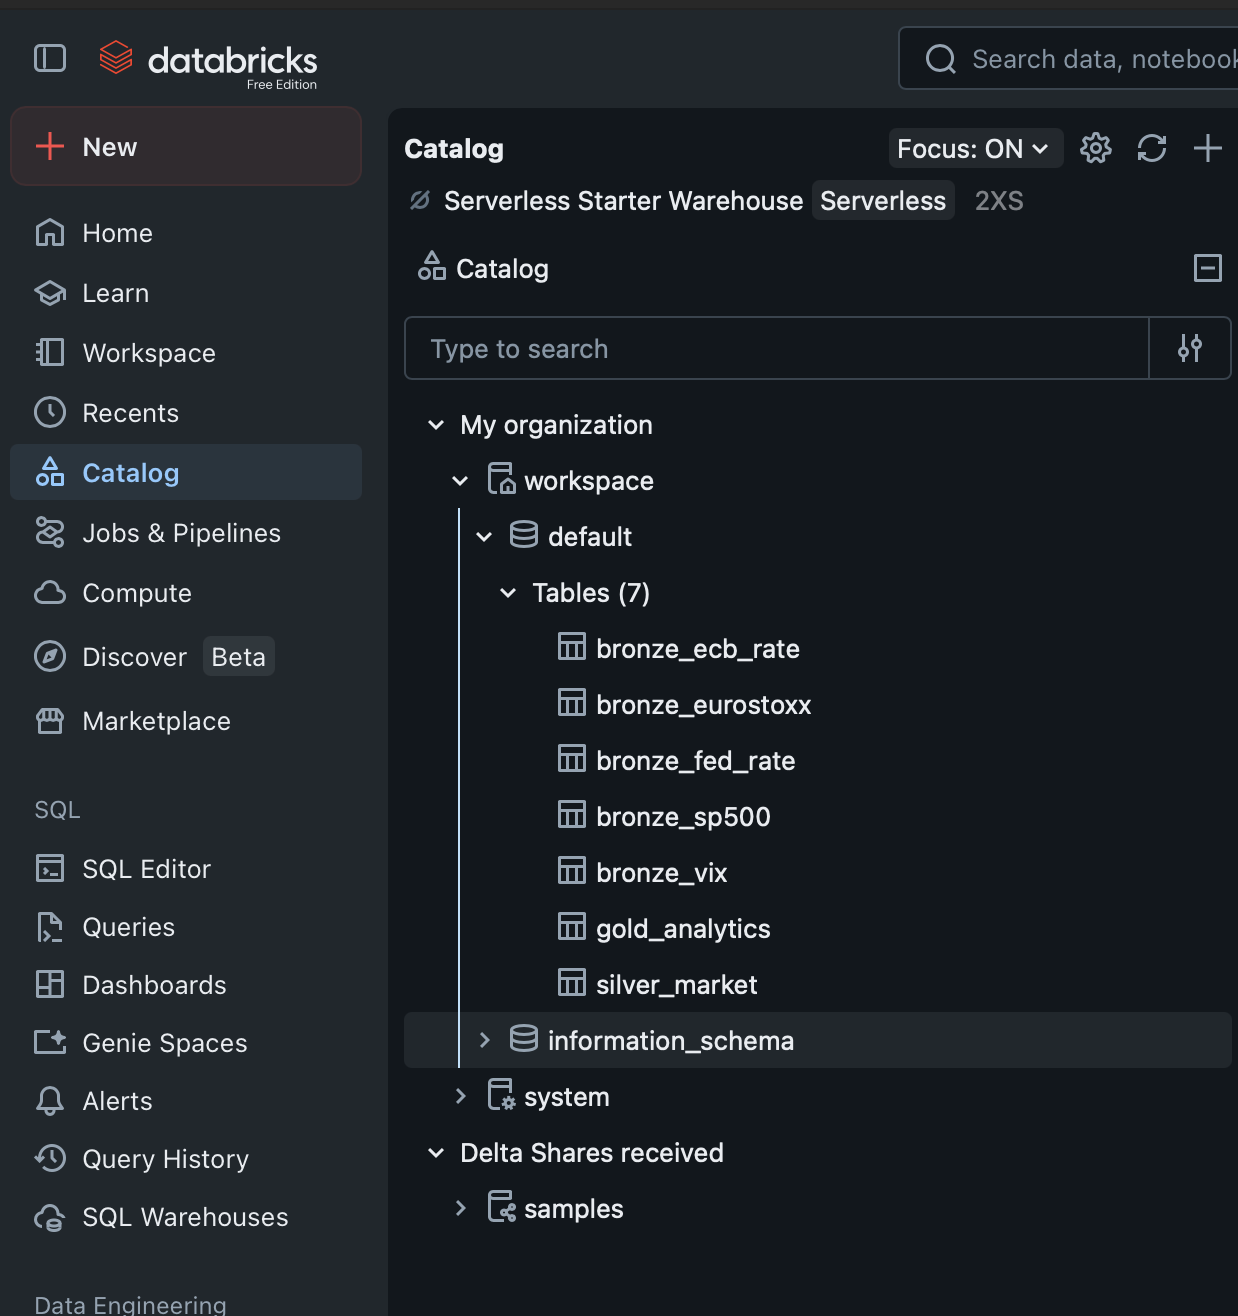Viewport: 1238px width, 1316px height.
Task: Click the 2XS warehouse size label
Action: point(999,201)
